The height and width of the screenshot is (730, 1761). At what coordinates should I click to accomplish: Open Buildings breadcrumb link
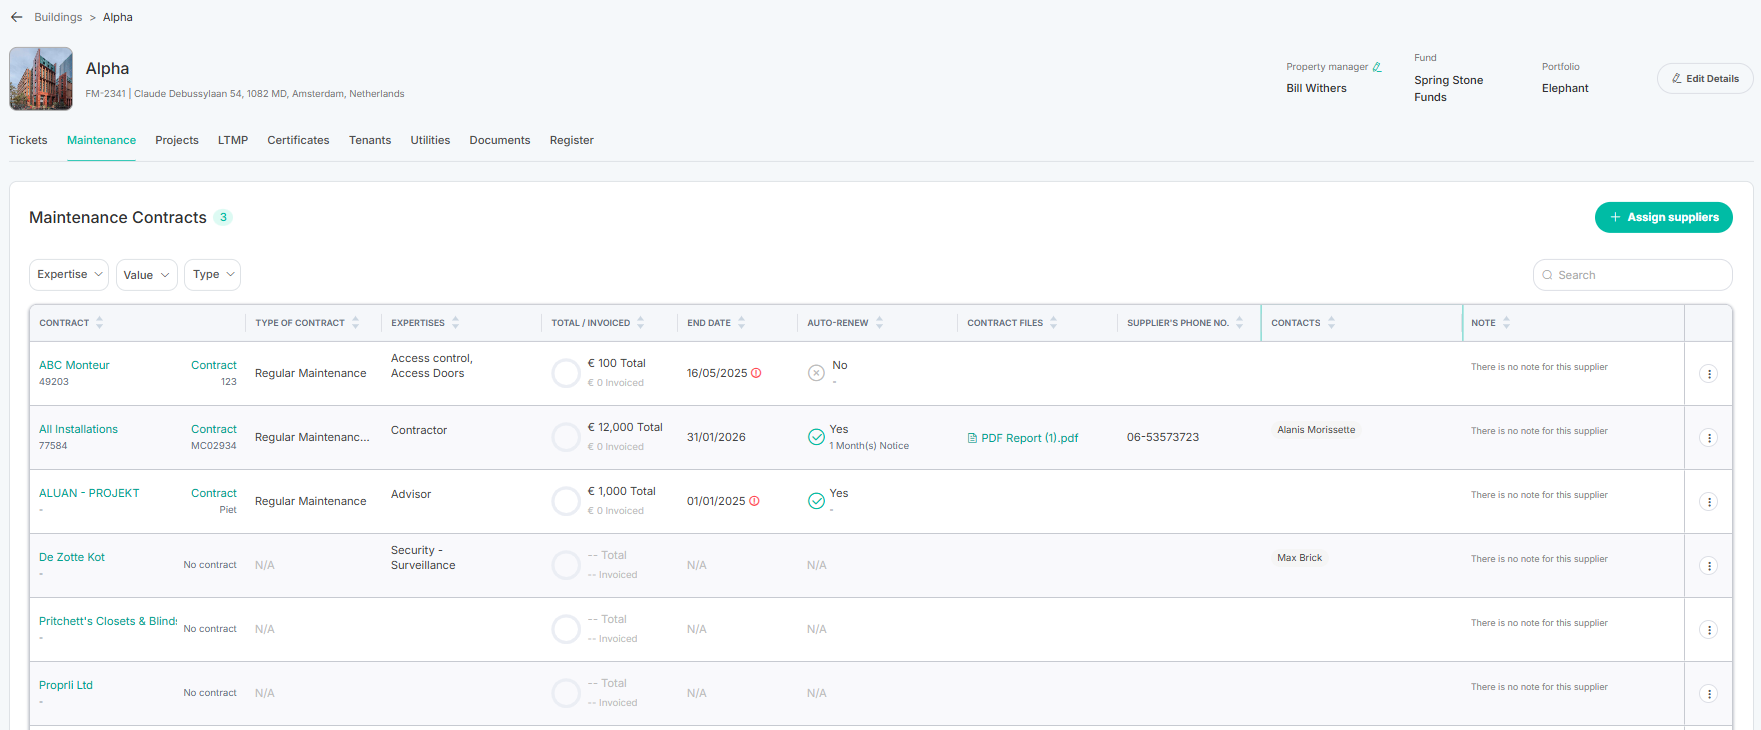click(58, 17)
